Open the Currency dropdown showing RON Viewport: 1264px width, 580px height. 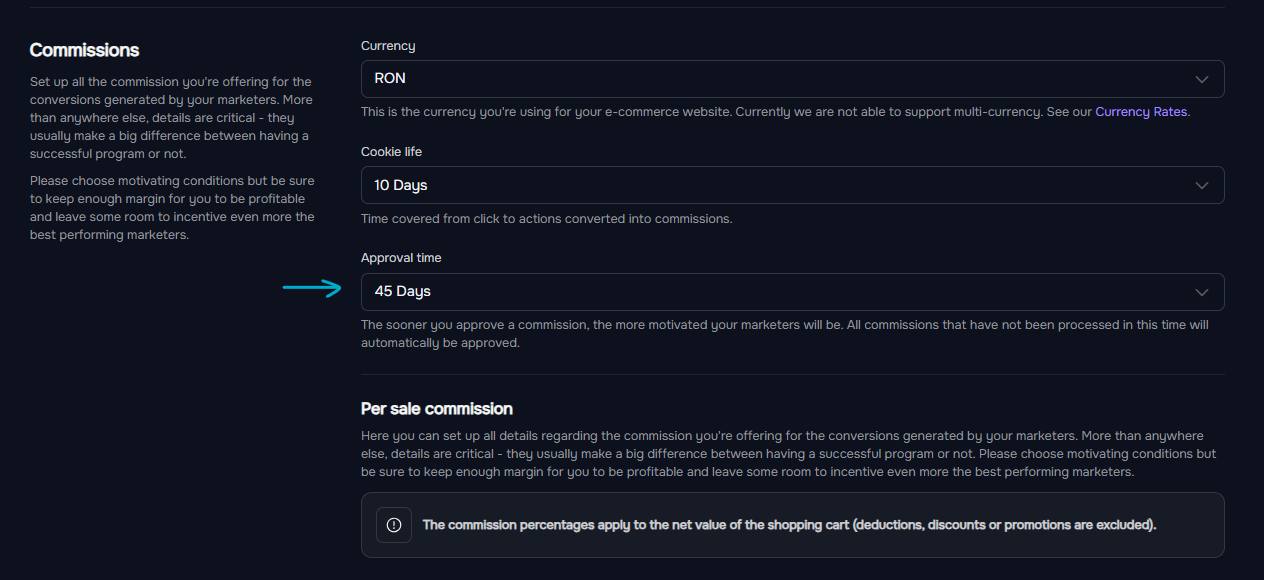coord(792,79)
